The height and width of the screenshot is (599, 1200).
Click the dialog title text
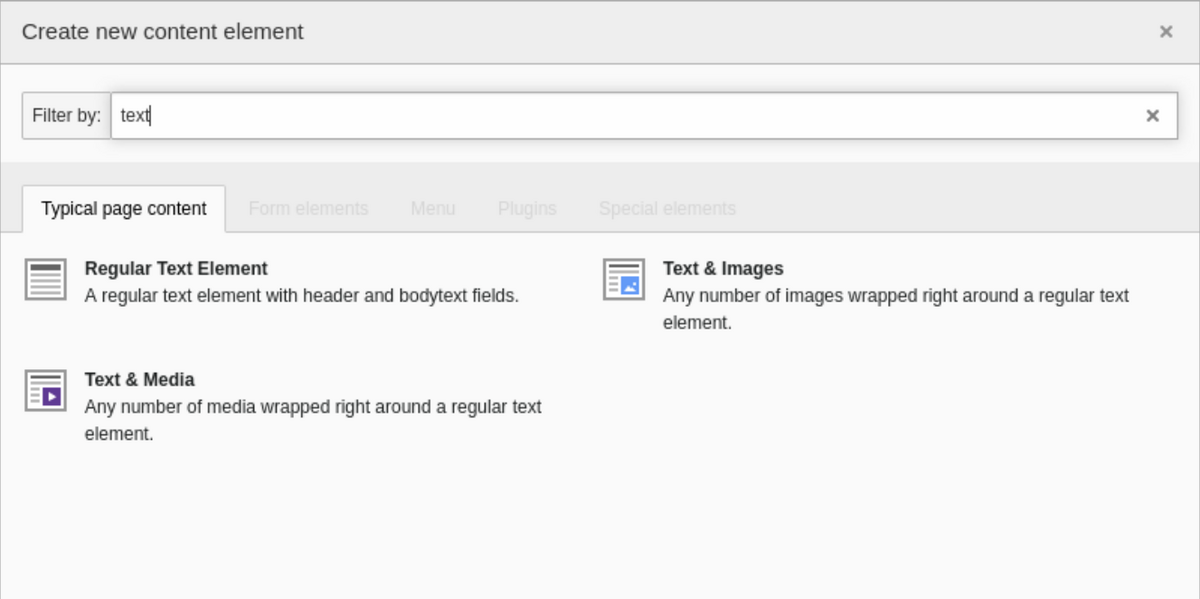click(x=162, y=32)
